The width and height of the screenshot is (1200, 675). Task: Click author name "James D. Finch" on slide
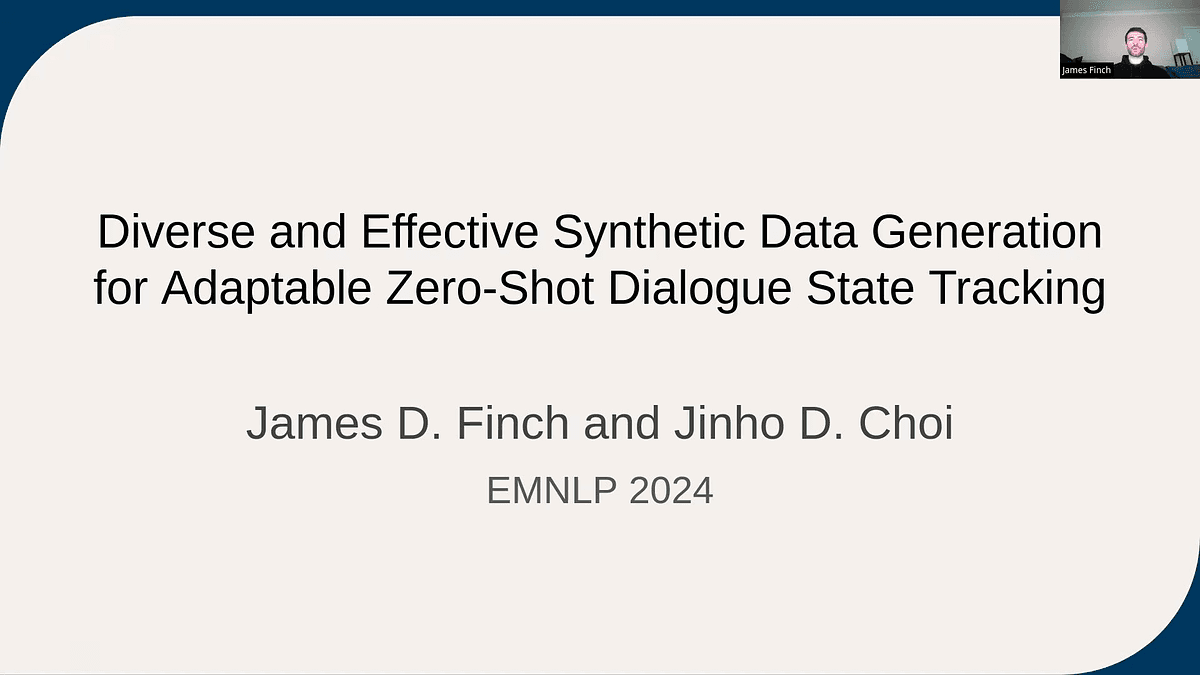coord(409,424)
